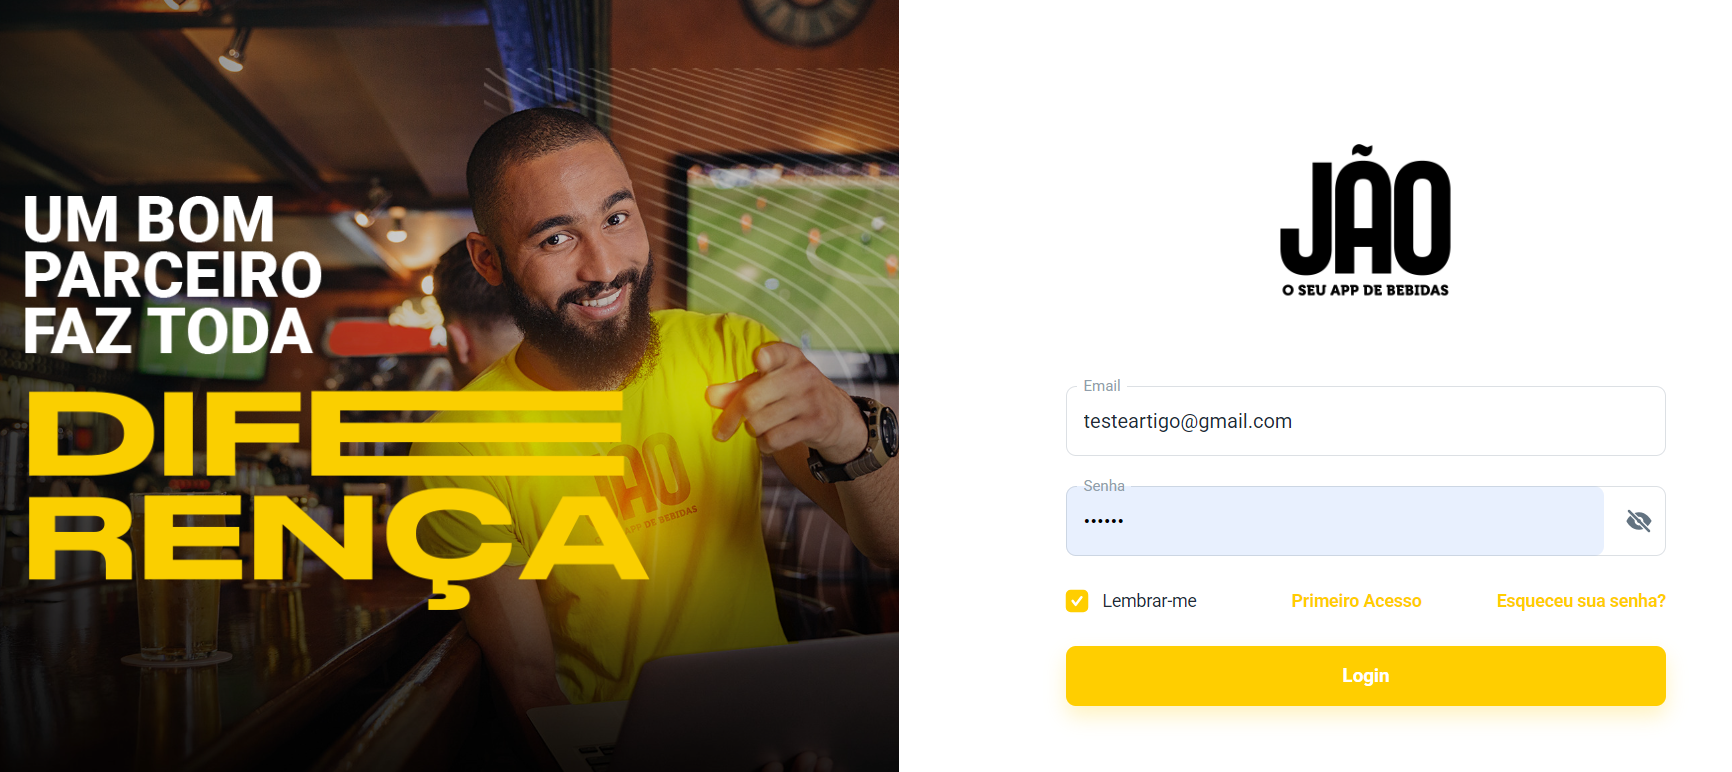Click the O SEU APP DE BEBIDAS tagline
The height and width of the screenshot is (772, 1732).
pyautogui.click(x=1365, y=290)
